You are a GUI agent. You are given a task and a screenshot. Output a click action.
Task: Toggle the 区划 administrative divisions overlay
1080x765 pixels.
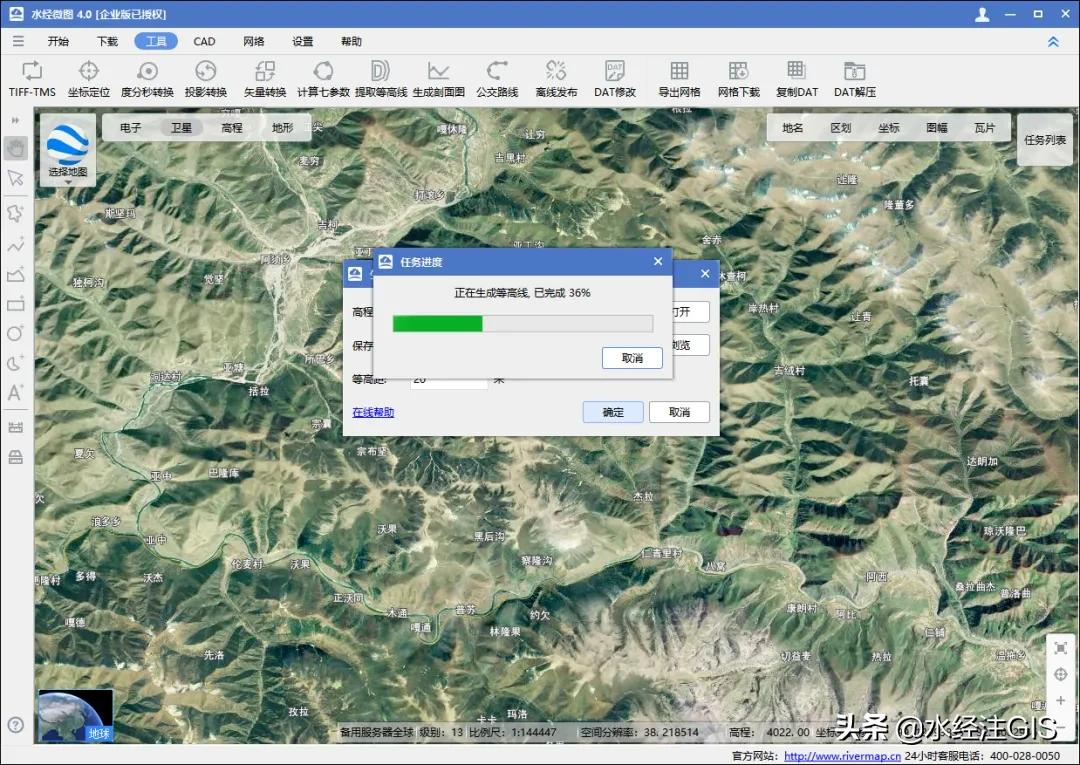point(841,127)
